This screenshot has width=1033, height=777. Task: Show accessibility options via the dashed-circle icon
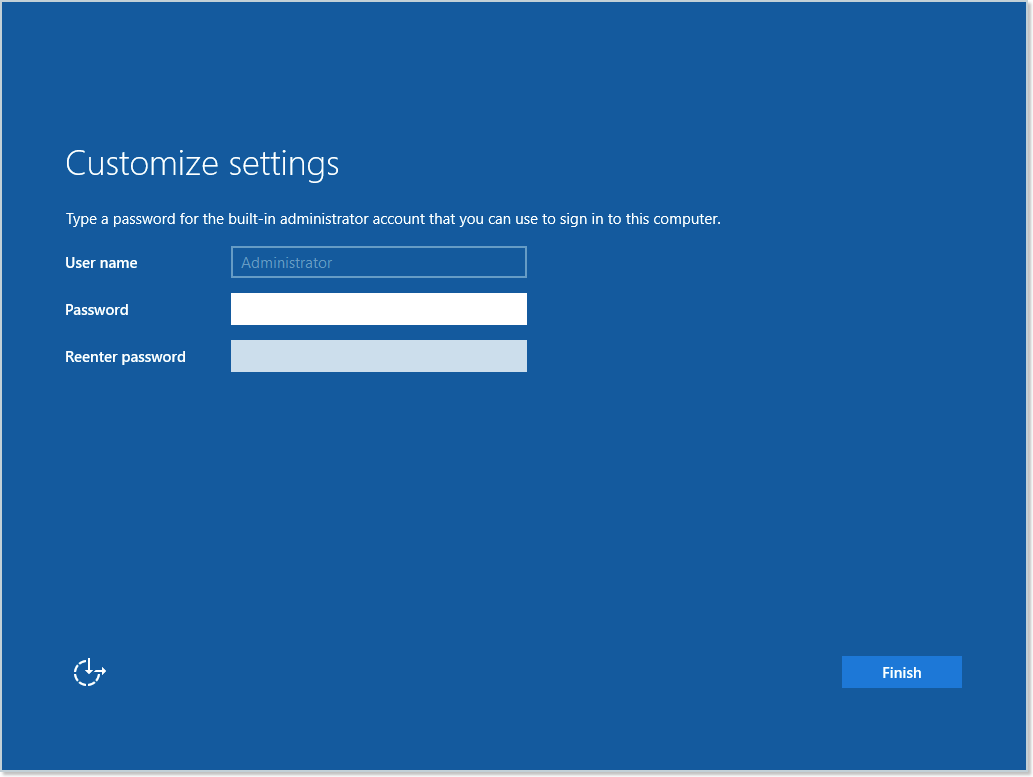pyautogui.click(x=89, y=672)
